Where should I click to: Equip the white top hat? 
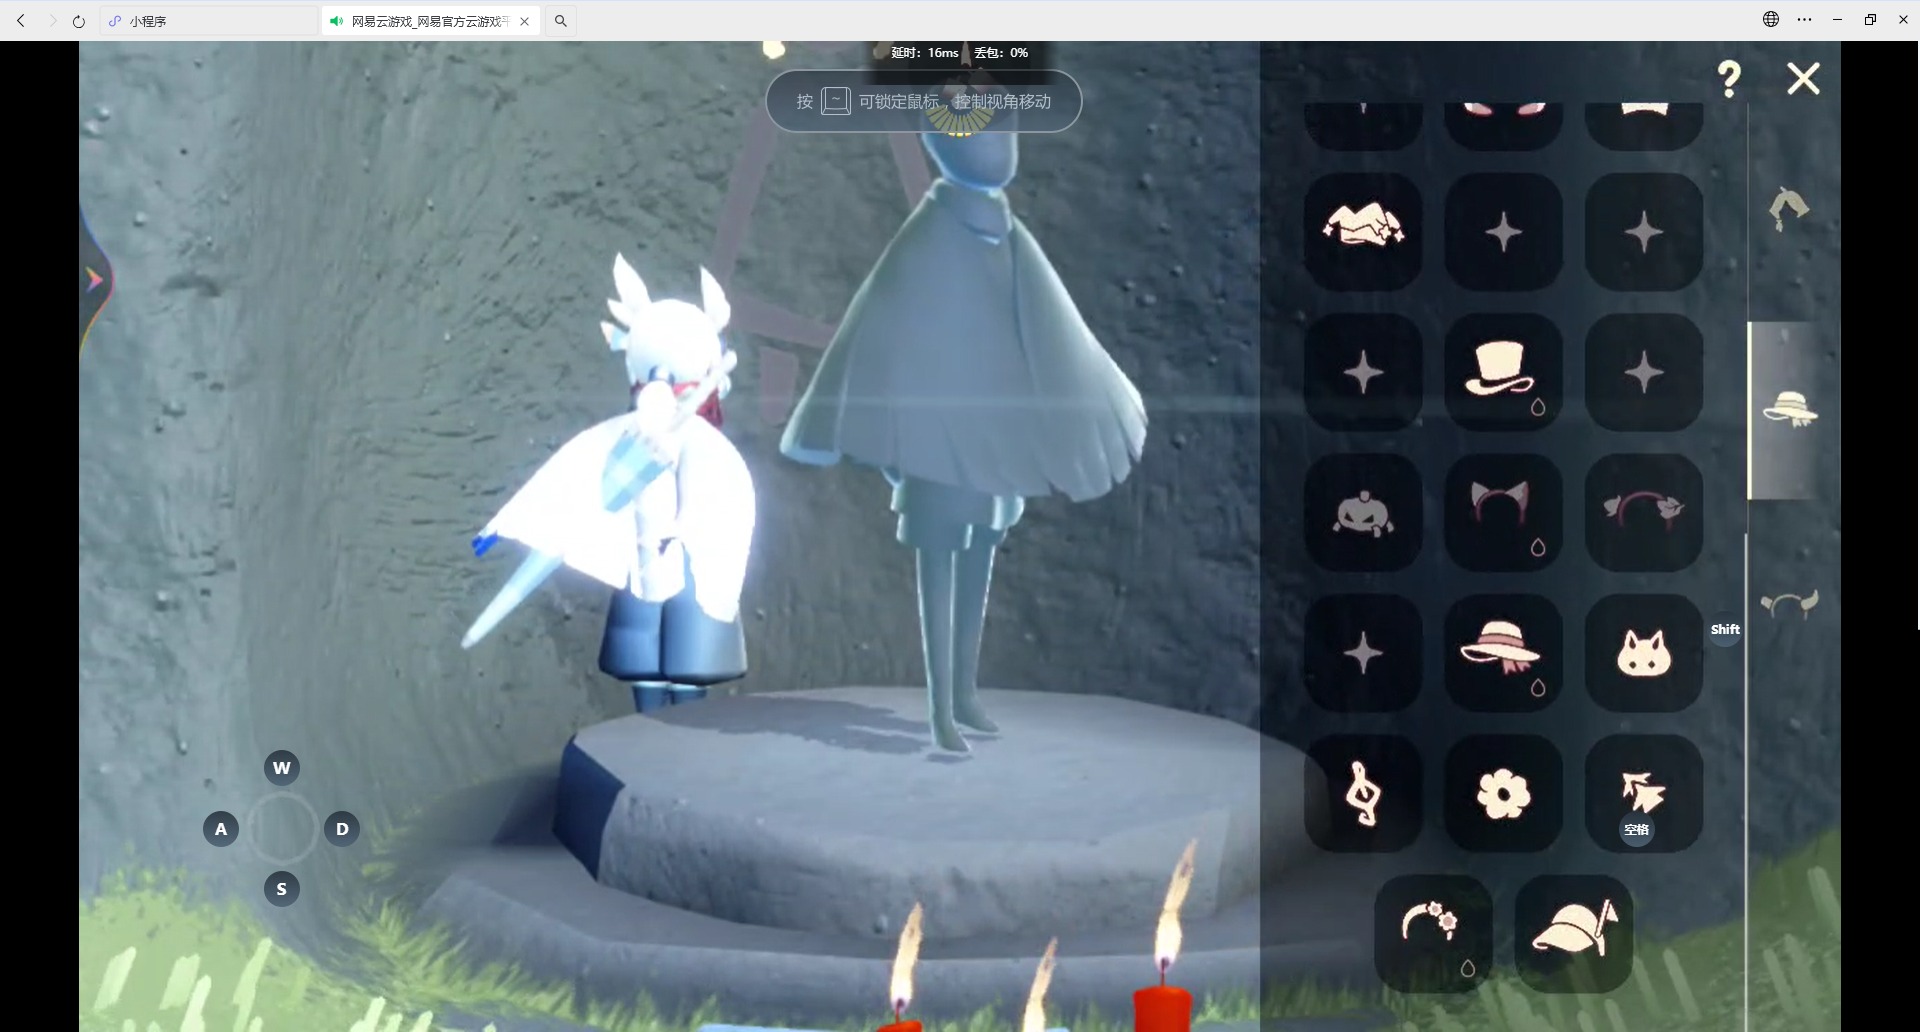point(1503,372)
